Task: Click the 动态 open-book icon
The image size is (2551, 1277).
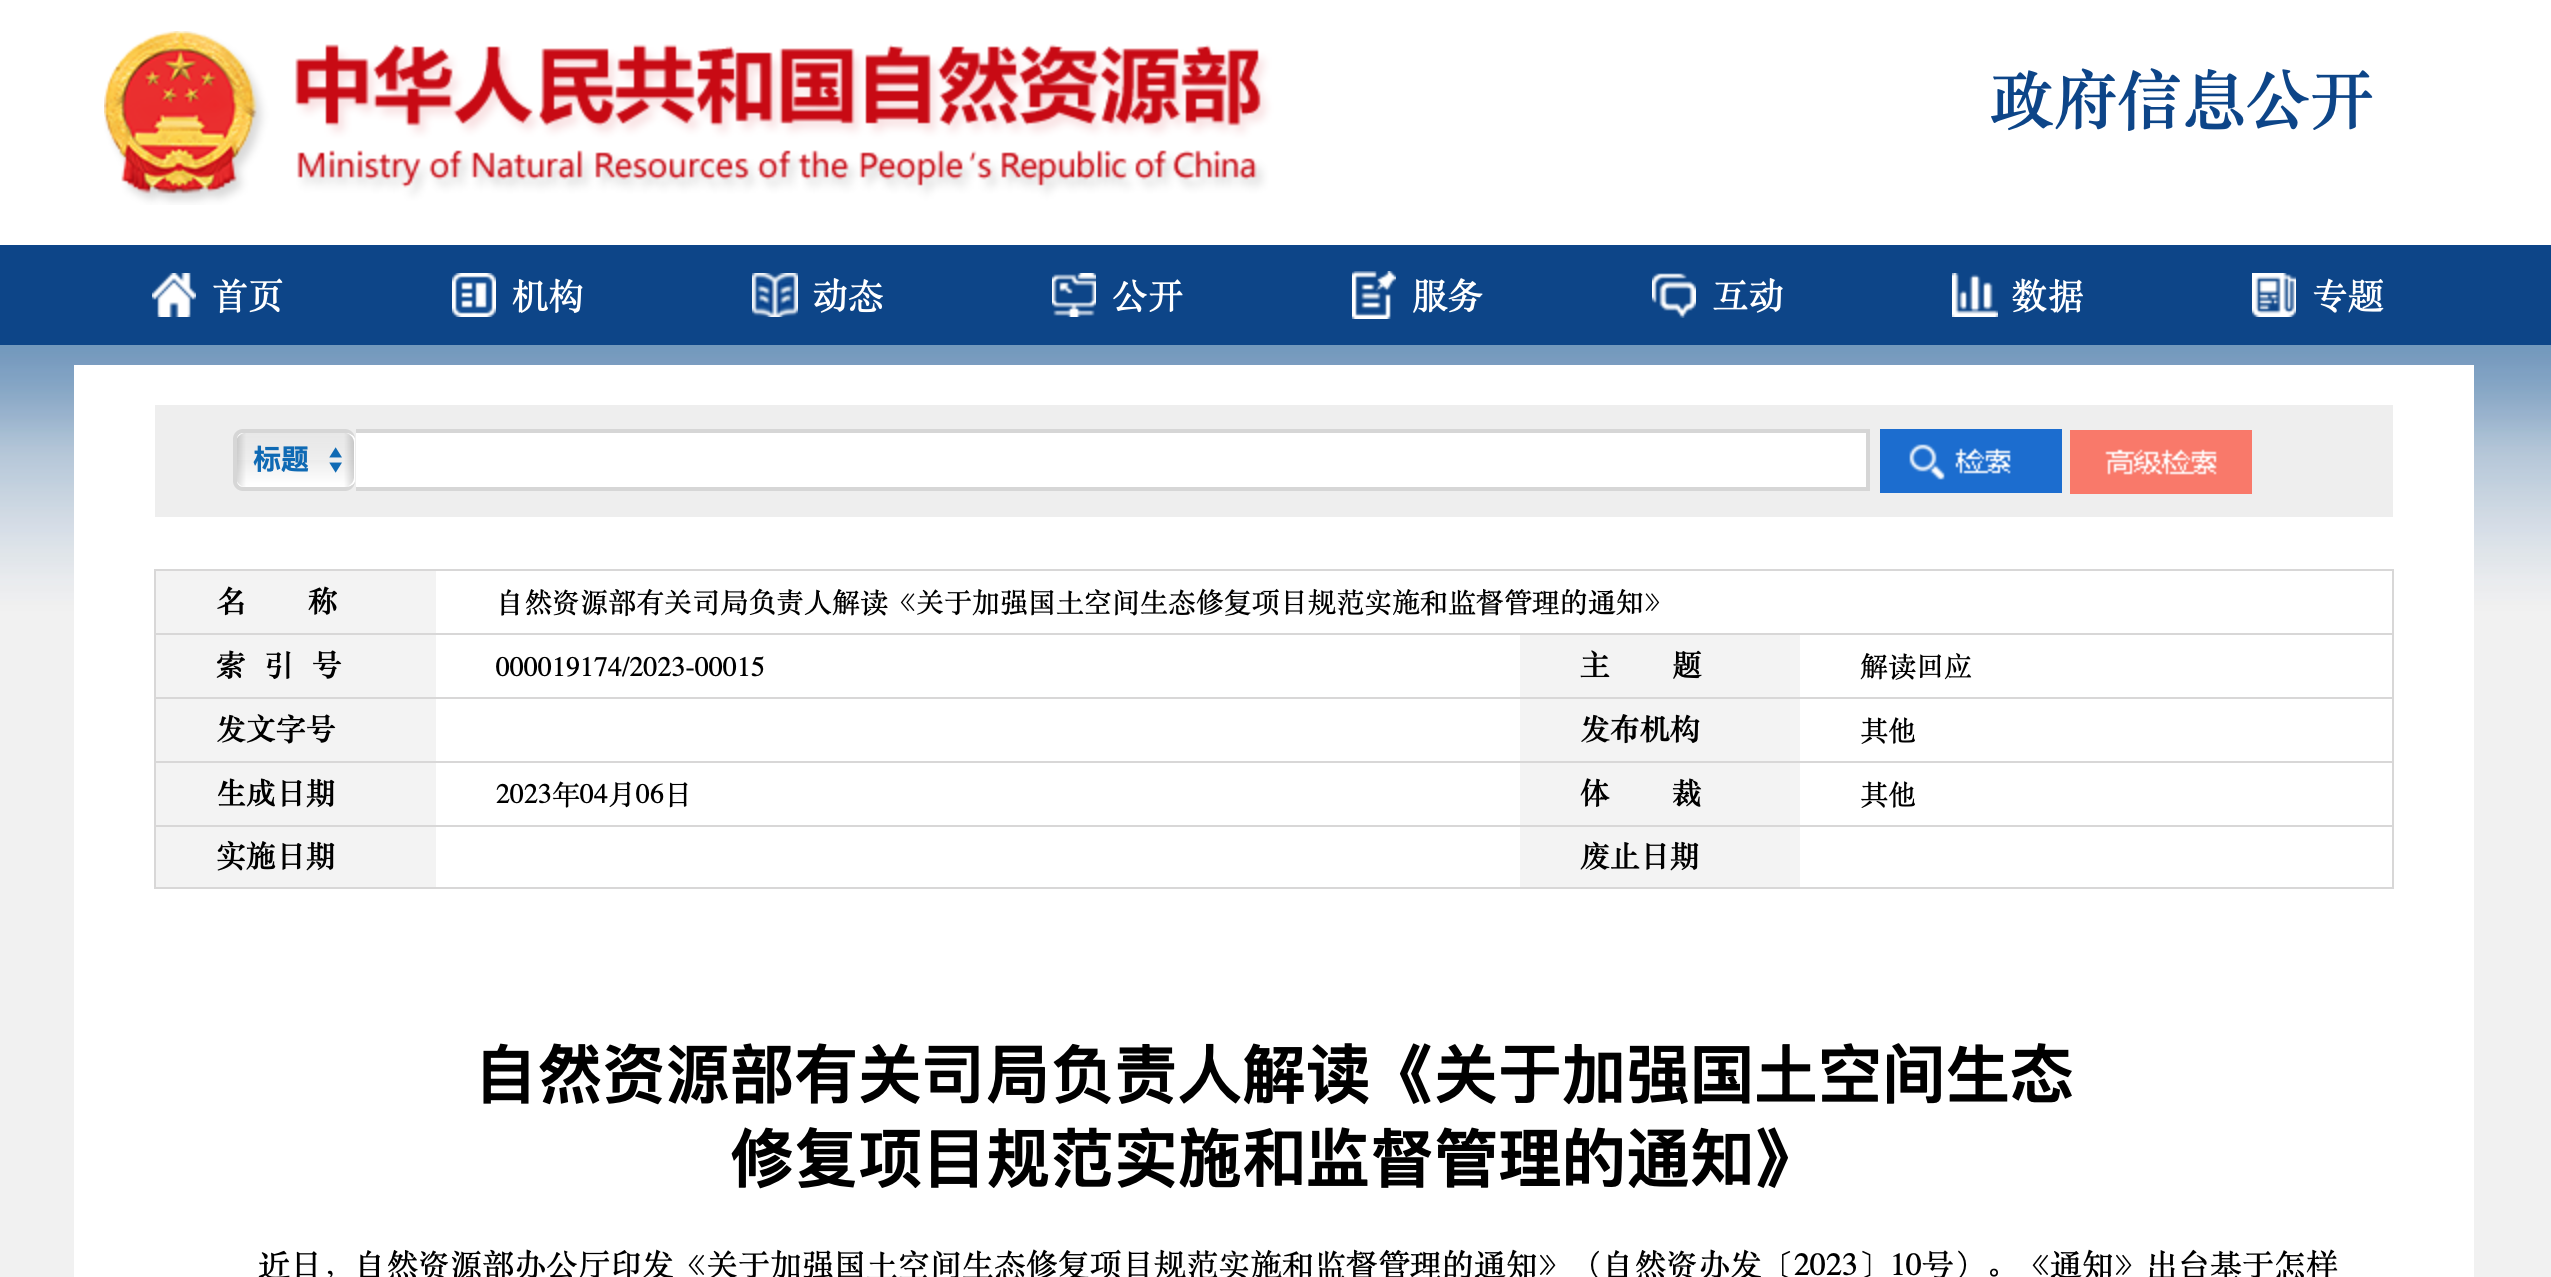Action: tap(774, 295)
